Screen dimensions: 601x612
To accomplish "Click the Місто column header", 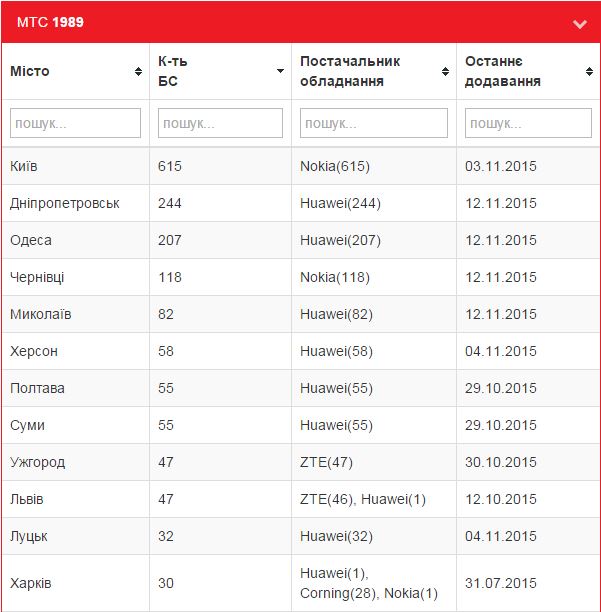I will click(x=76, y=71).
